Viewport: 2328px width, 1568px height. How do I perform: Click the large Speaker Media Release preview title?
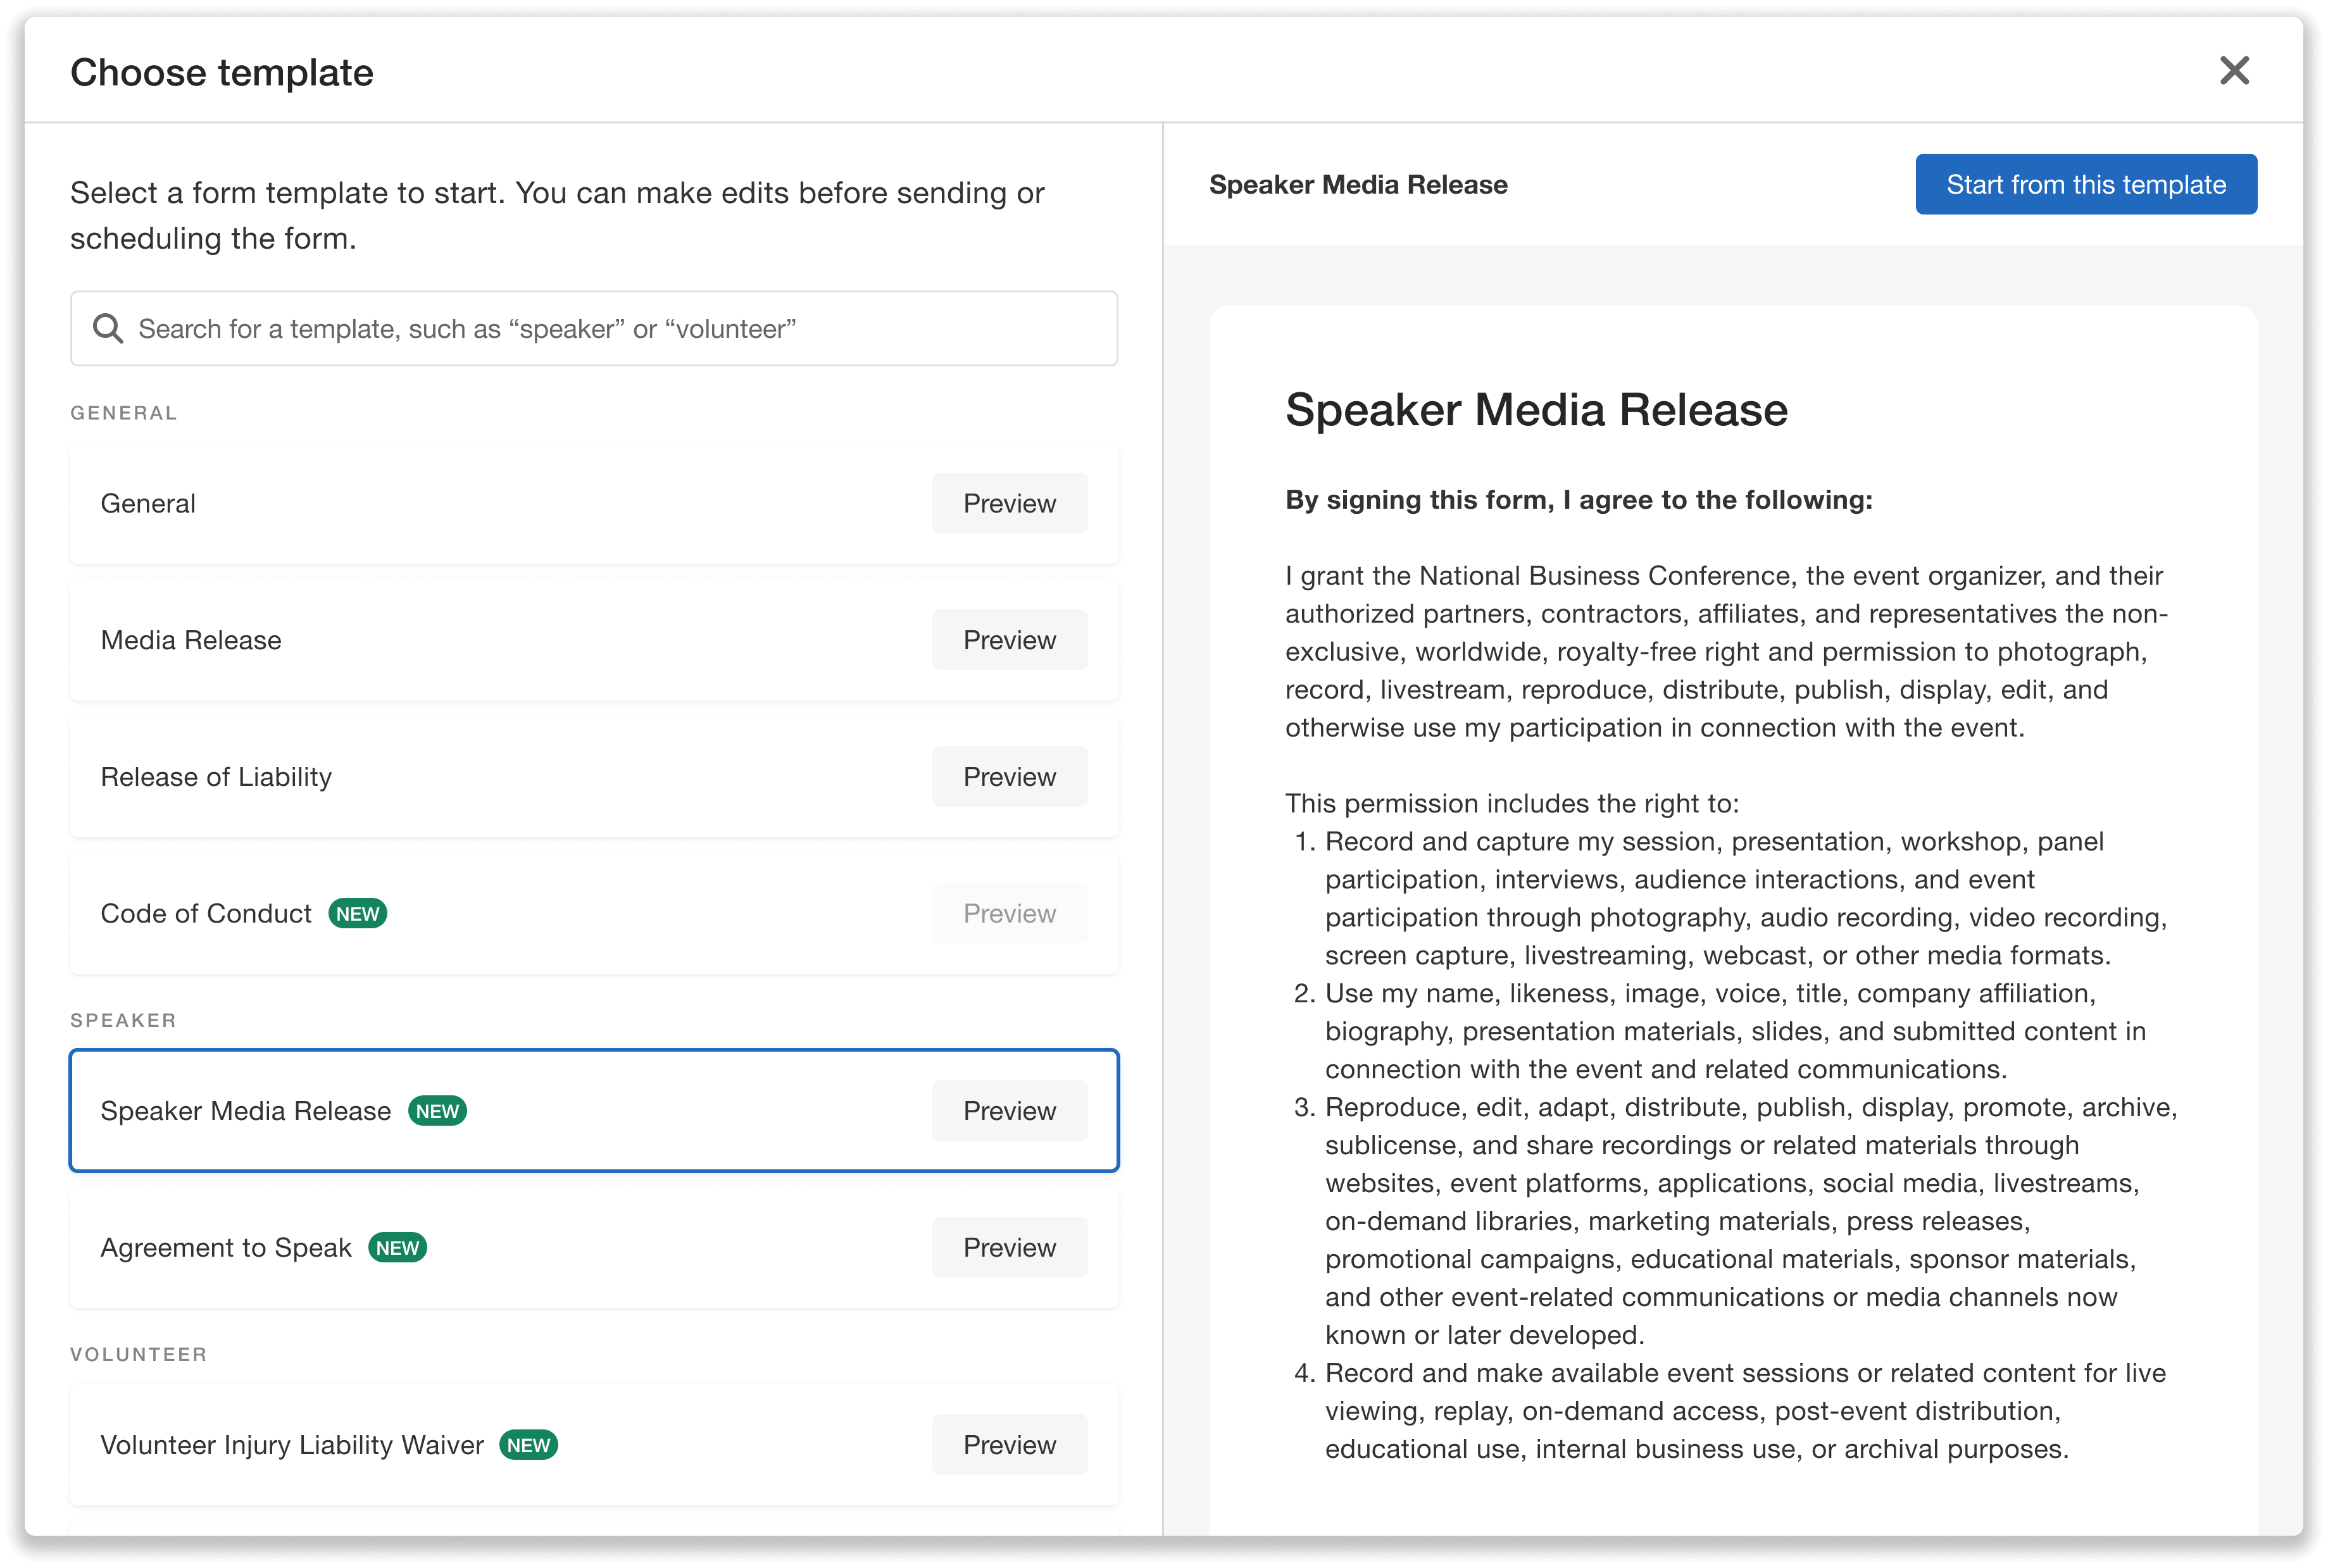1536,410
